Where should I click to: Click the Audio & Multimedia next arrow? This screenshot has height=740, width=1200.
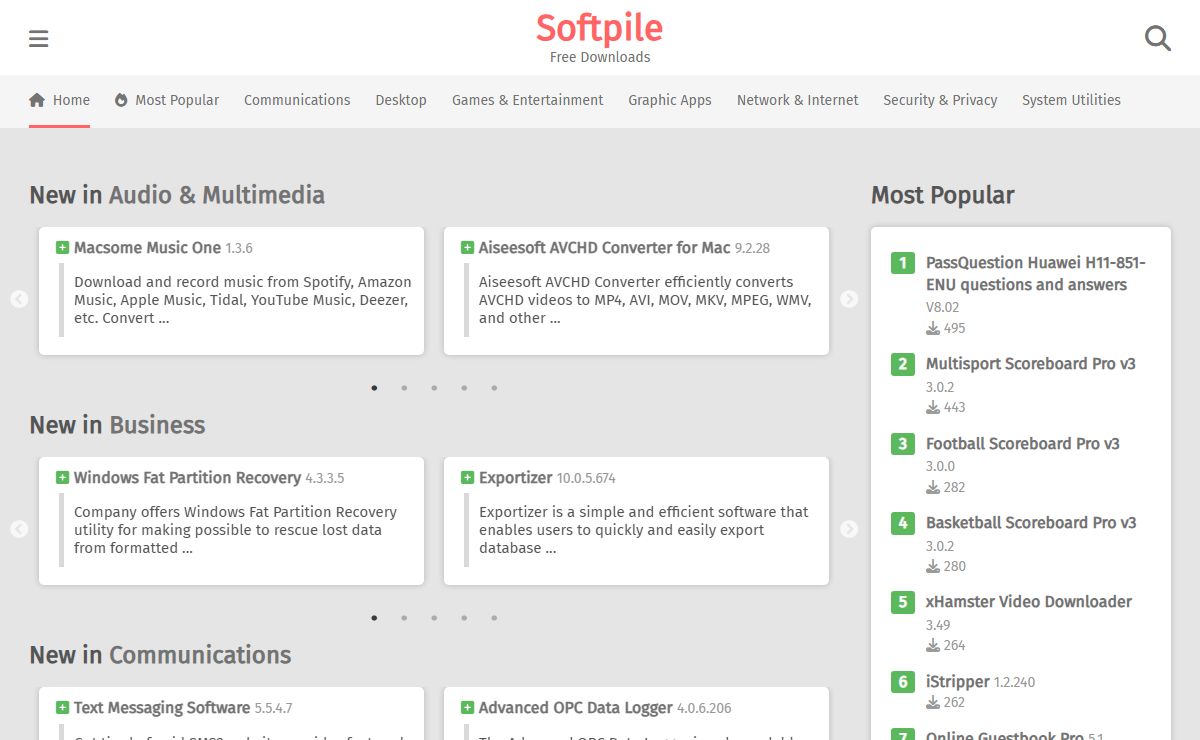pos(849,299)
